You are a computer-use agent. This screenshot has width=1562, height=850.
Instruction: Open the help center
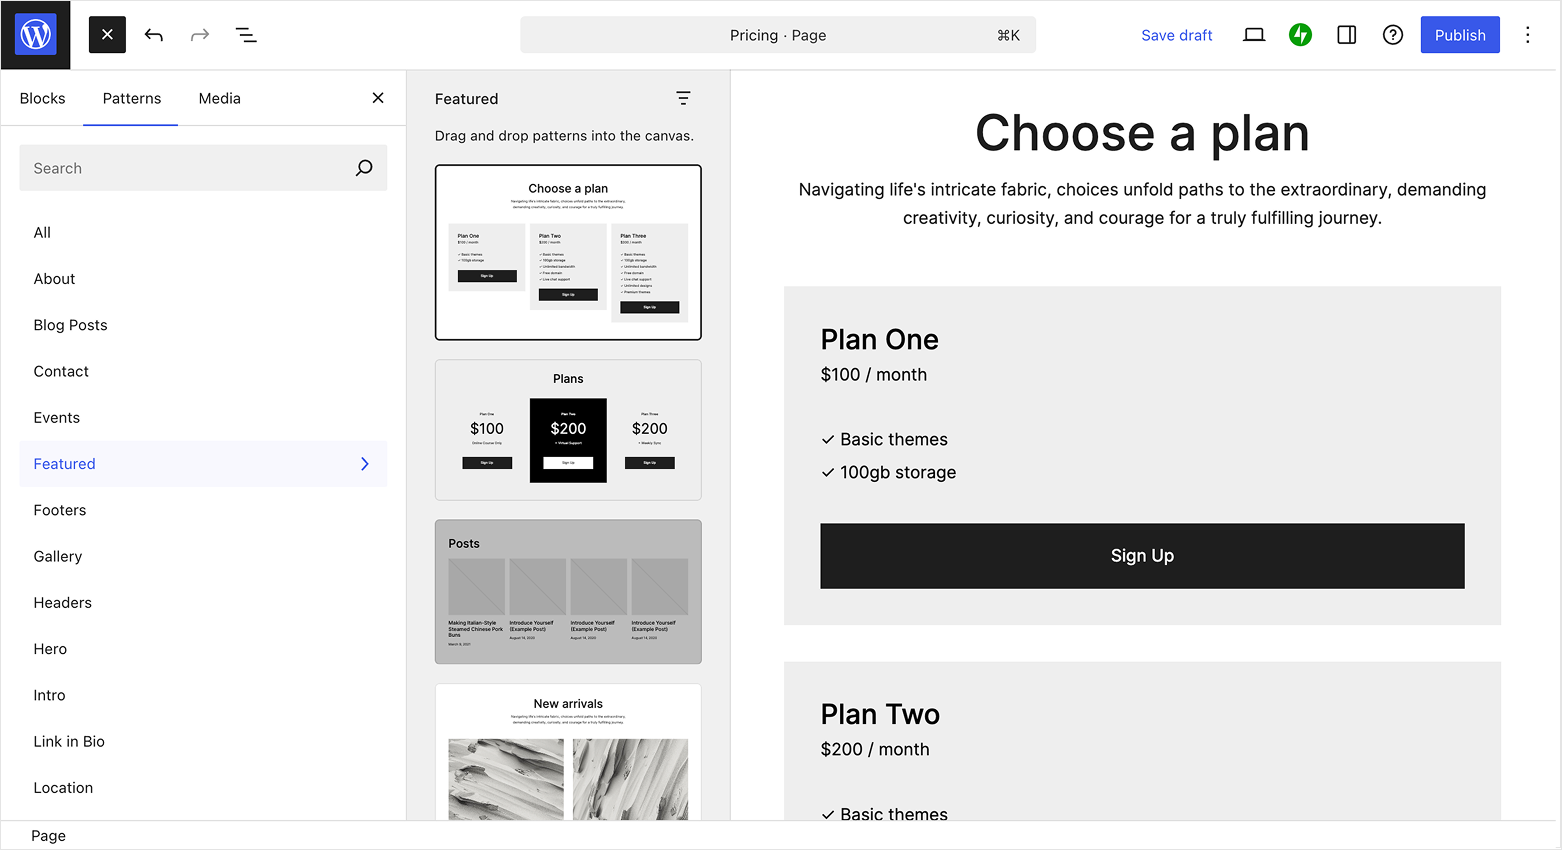[1393, 35]
